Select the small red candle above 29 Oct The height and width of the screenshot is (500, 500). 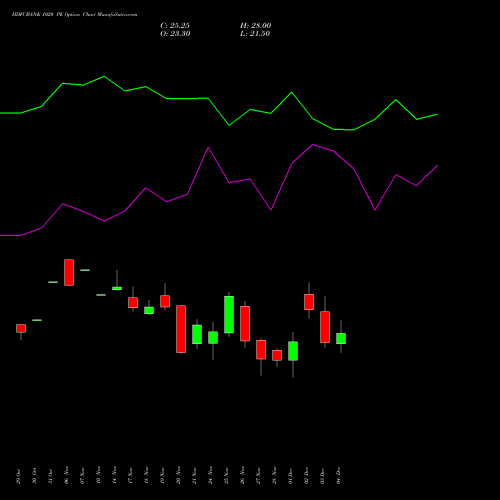(21, 328)
